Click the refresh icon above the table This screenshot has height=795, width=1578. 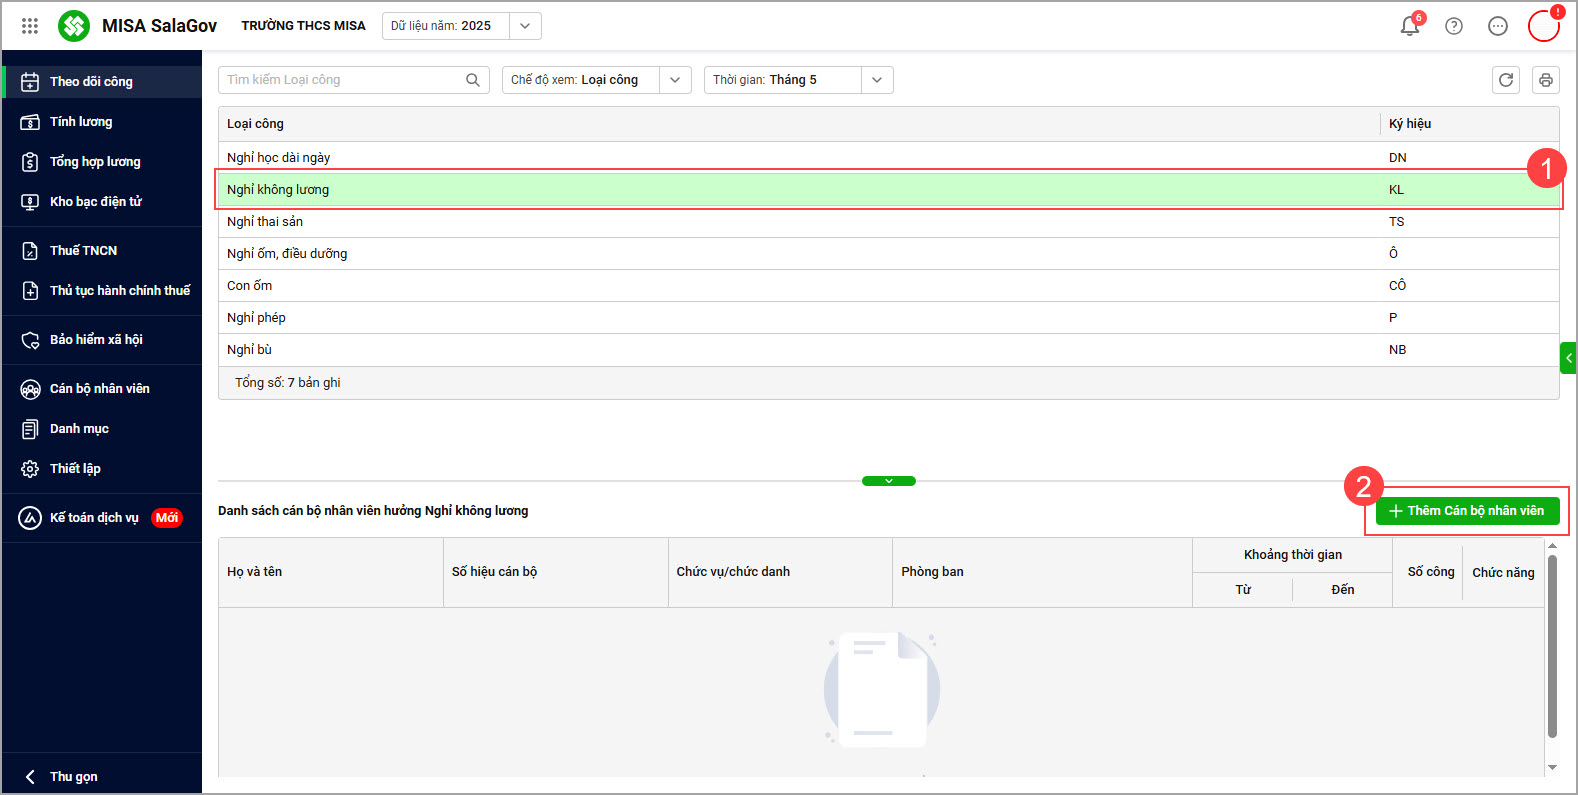pos(1506,80)
